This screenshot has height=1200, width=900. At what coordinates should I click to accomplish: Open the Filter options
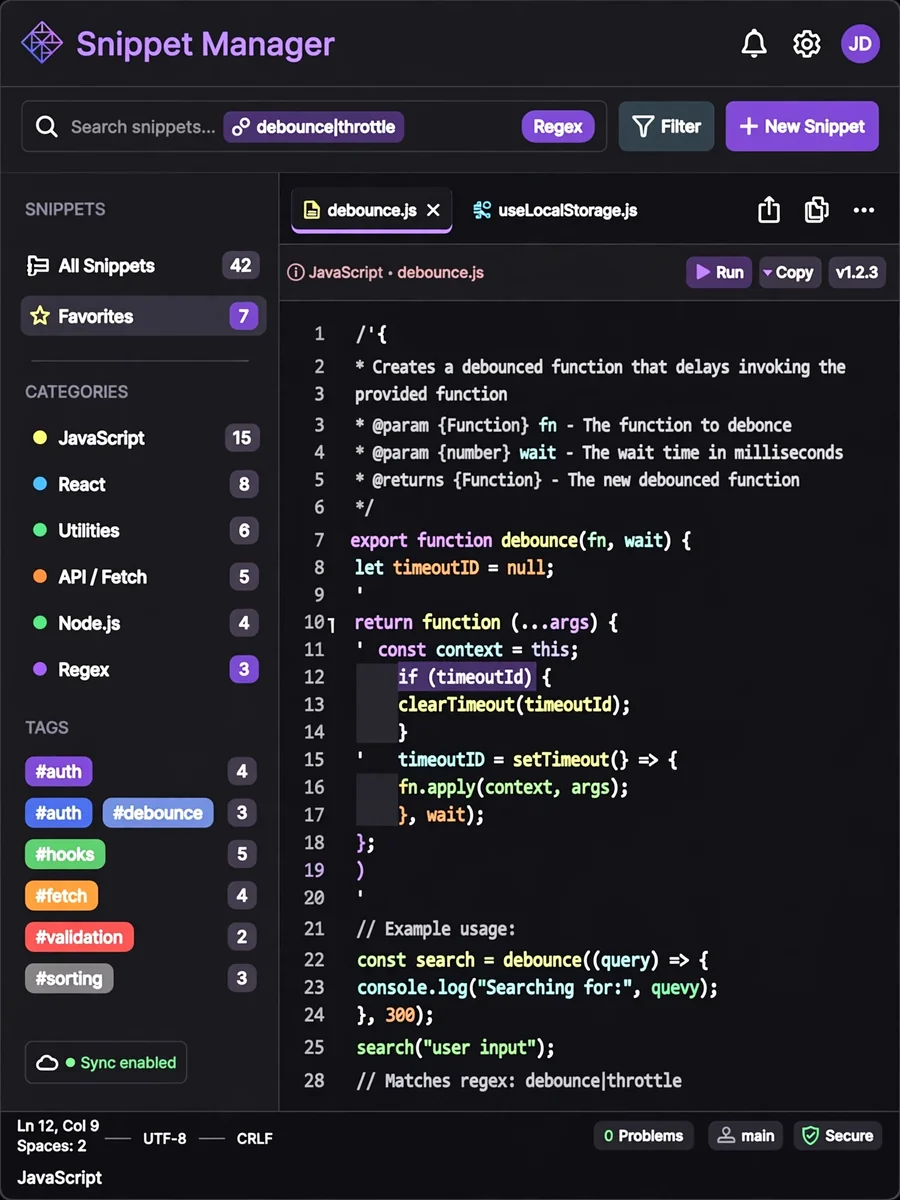pyautogui.click(x=666, y=127)
